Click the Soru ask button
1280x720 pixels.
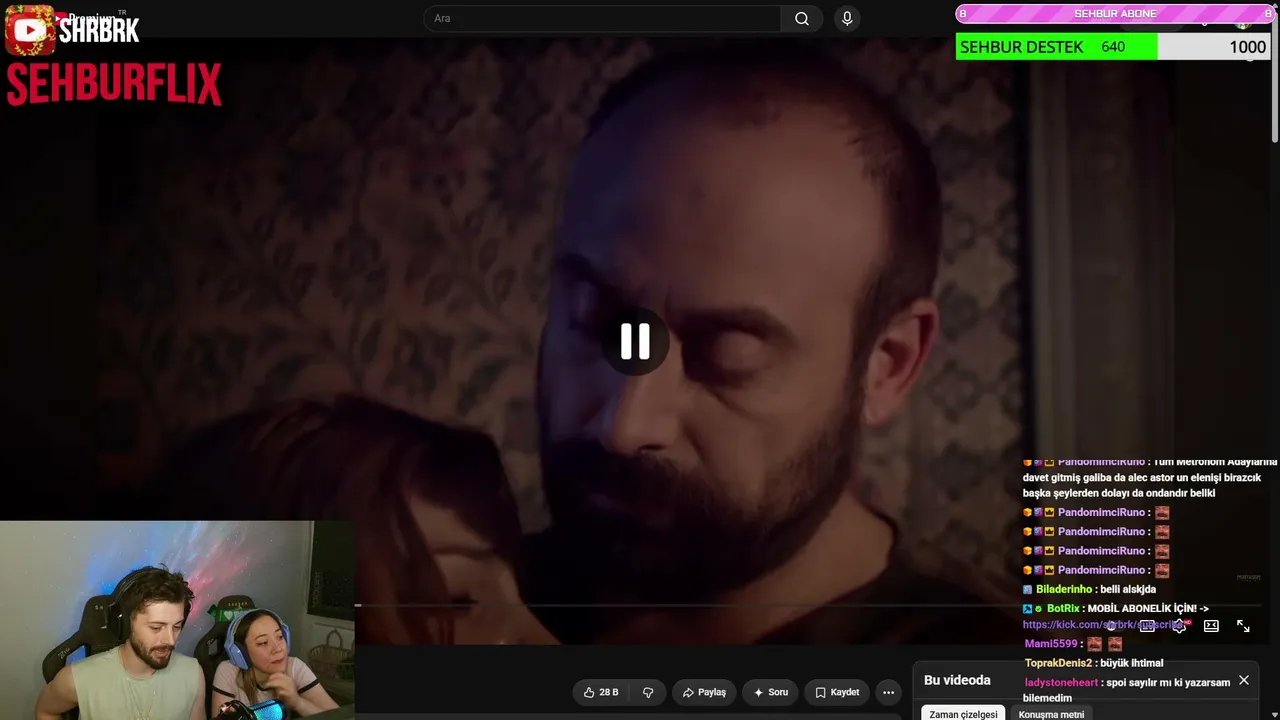click(x=771, y=692)
